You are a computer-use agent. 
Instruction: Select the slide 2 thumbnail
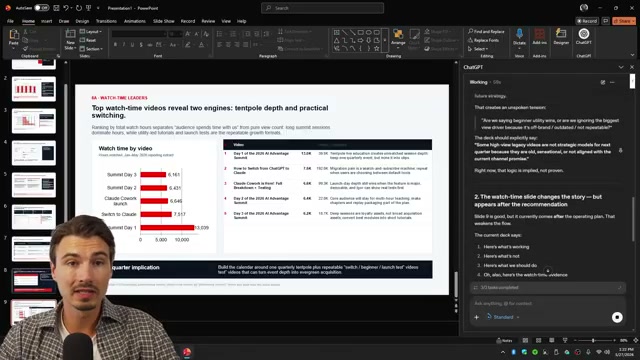(33, 89)
